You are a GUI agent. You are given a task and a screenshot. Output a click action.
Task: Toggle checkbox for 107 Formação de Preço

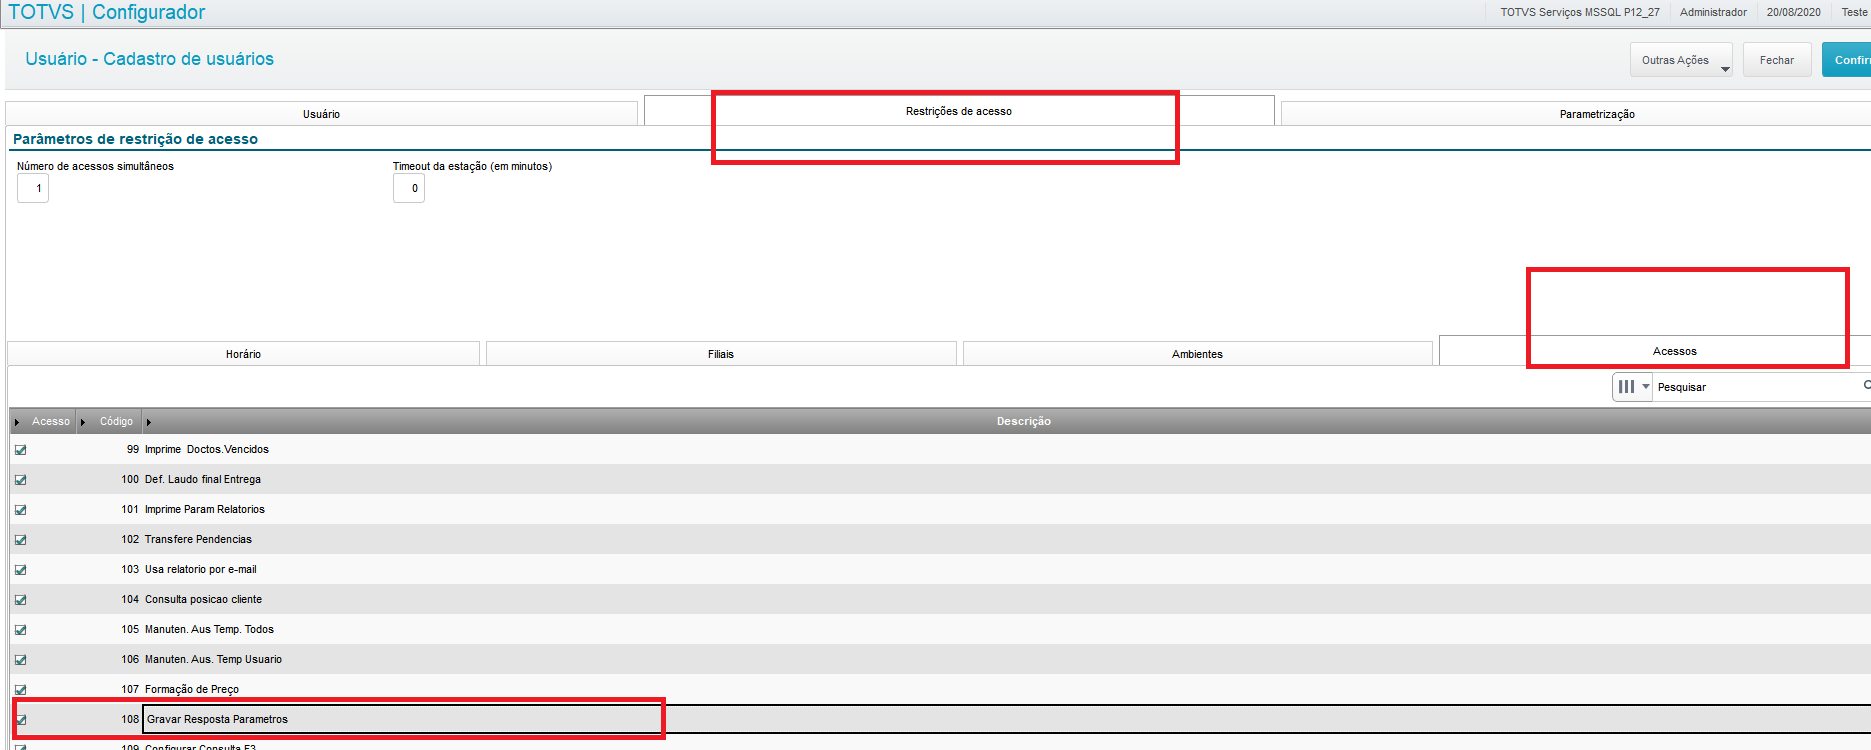(x=20, y=690)
